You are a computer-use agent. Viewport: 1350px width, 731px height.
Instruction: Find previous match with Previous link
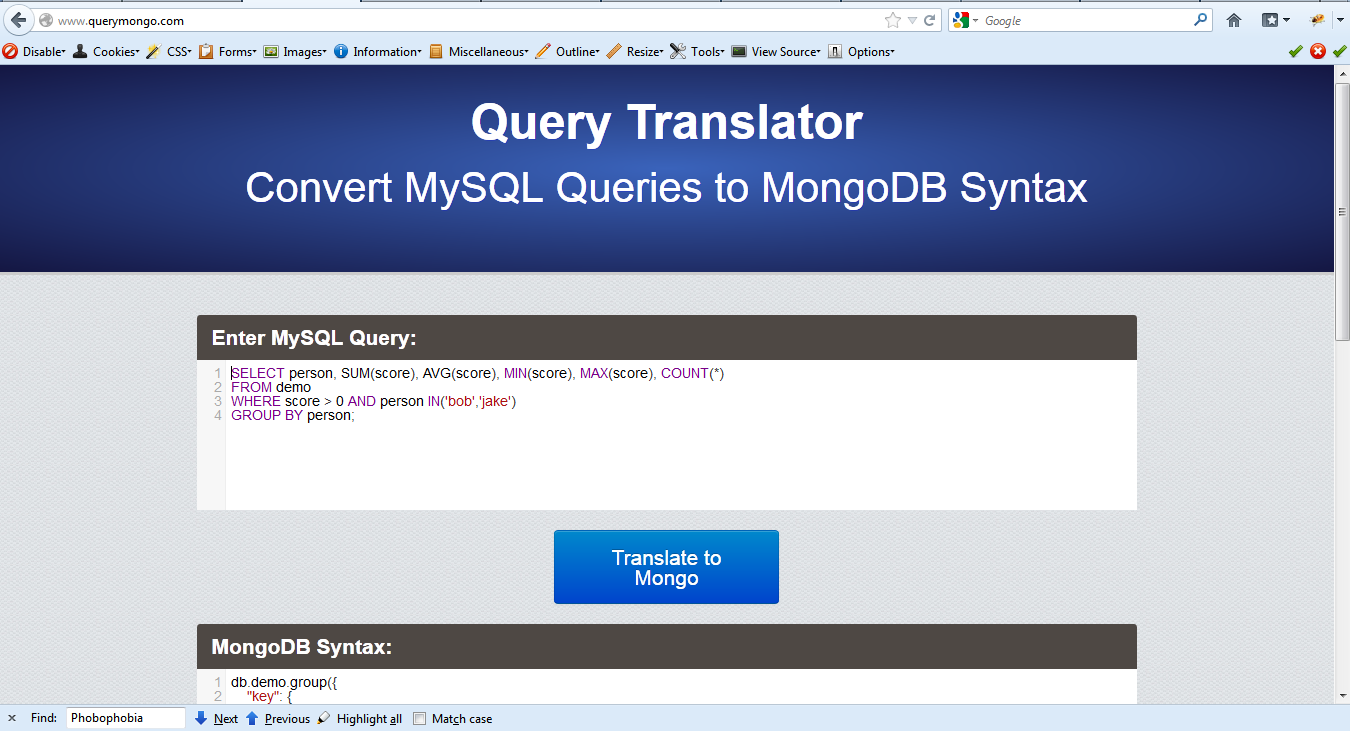point(287,718)
